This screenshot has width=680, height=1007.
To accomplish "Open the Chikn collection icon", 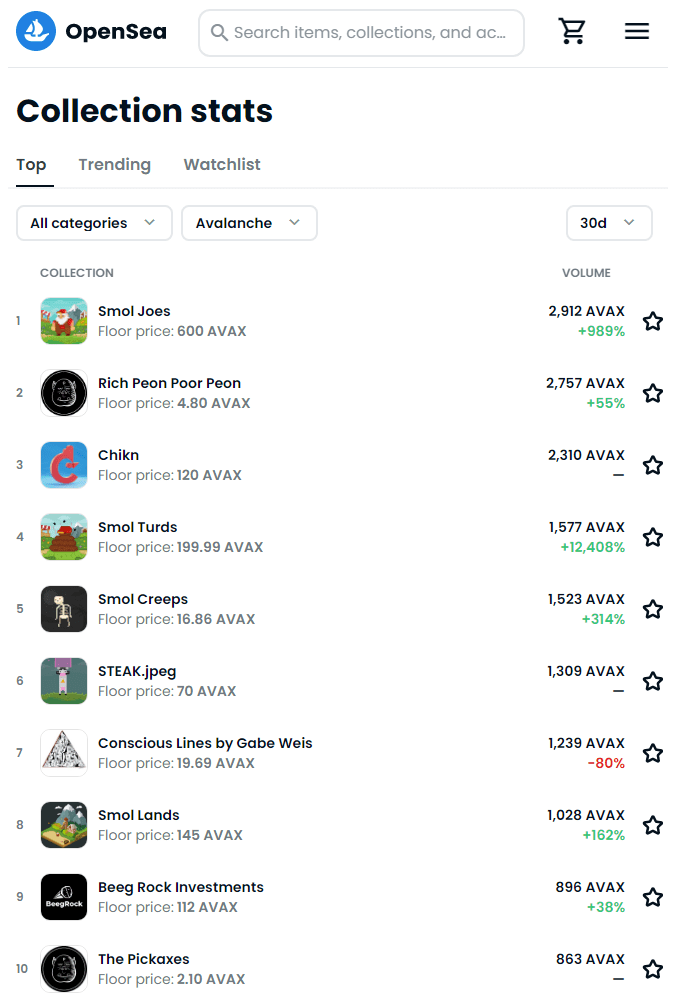I will click(64, 465).
